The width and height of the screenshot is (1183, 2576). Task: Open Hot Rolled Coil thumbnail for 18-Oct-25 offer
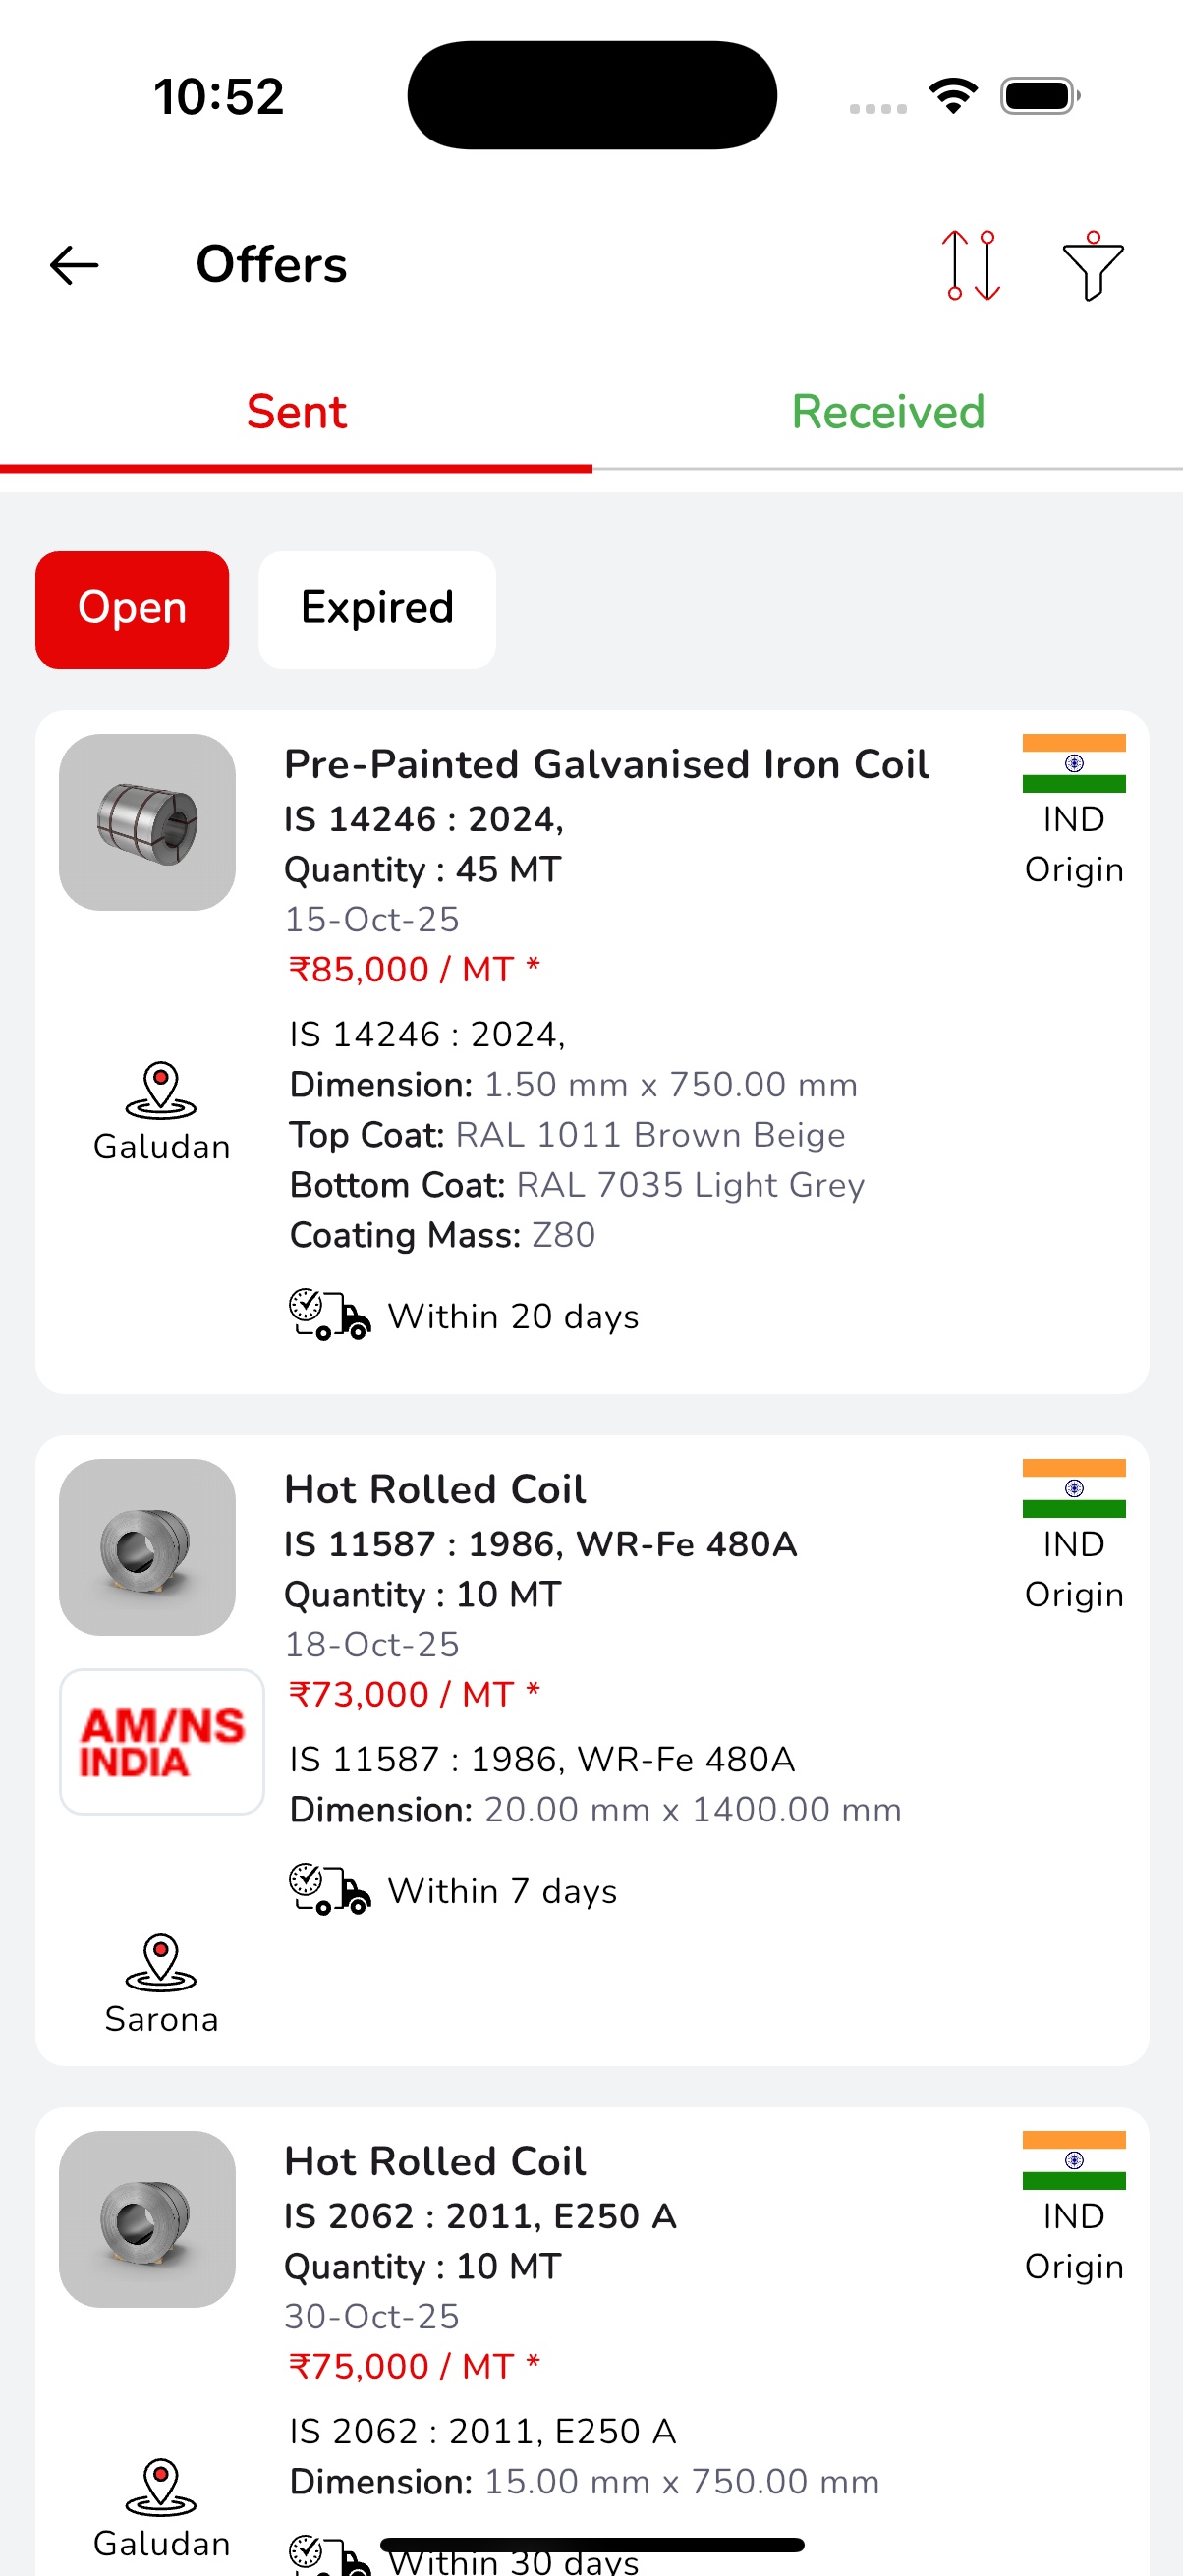click(147, 1547)
